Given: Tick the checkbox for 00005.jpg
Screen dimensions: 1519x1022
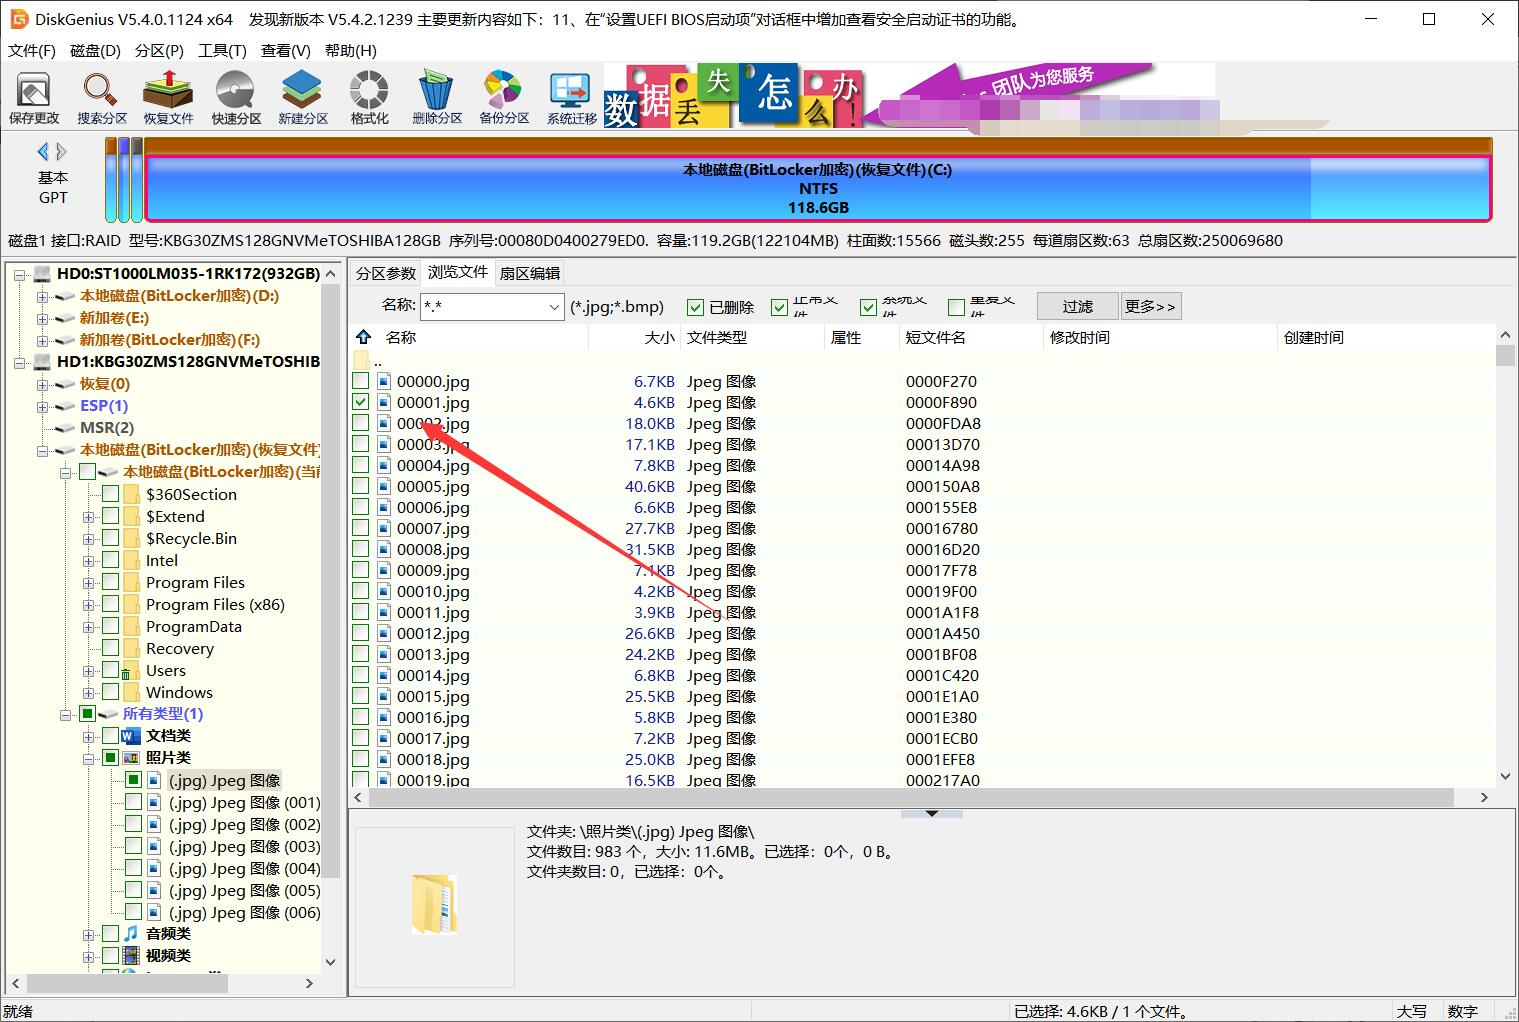Looking at the screenshot, I should 361,486.
